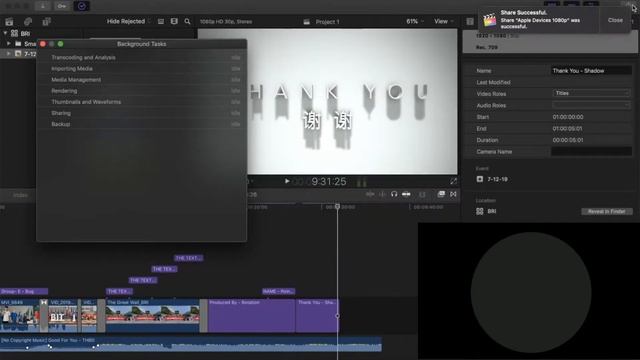Click the fade handle at Thank You clip end

pyautogui.click(x=337, y=316)
